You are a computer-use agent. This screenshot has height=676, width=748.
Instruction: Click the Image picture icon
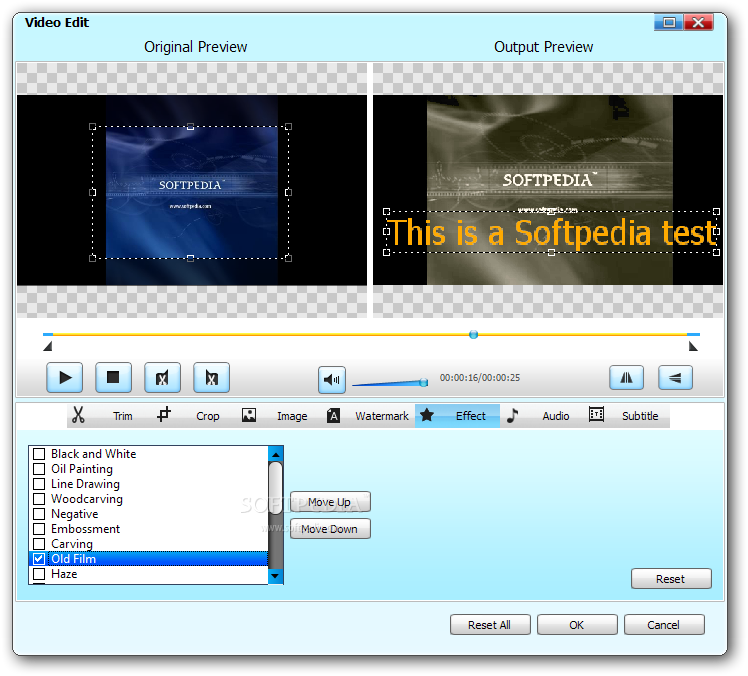(249, 415)
